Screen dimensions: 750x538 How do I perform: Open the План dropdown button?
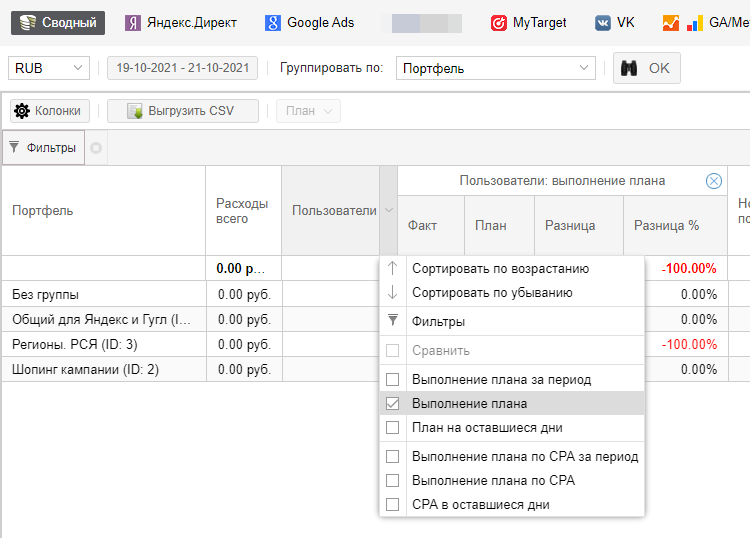pos(308,111)
